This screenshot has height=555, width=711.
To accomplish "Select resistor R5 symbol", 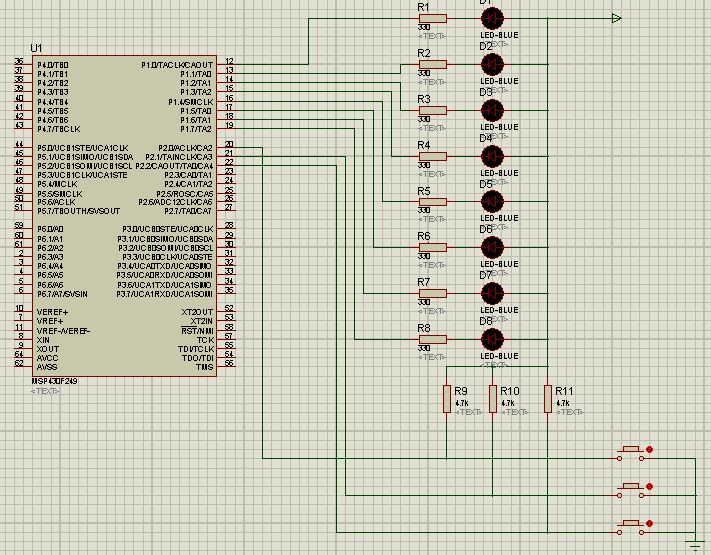I will click(433, 202).
